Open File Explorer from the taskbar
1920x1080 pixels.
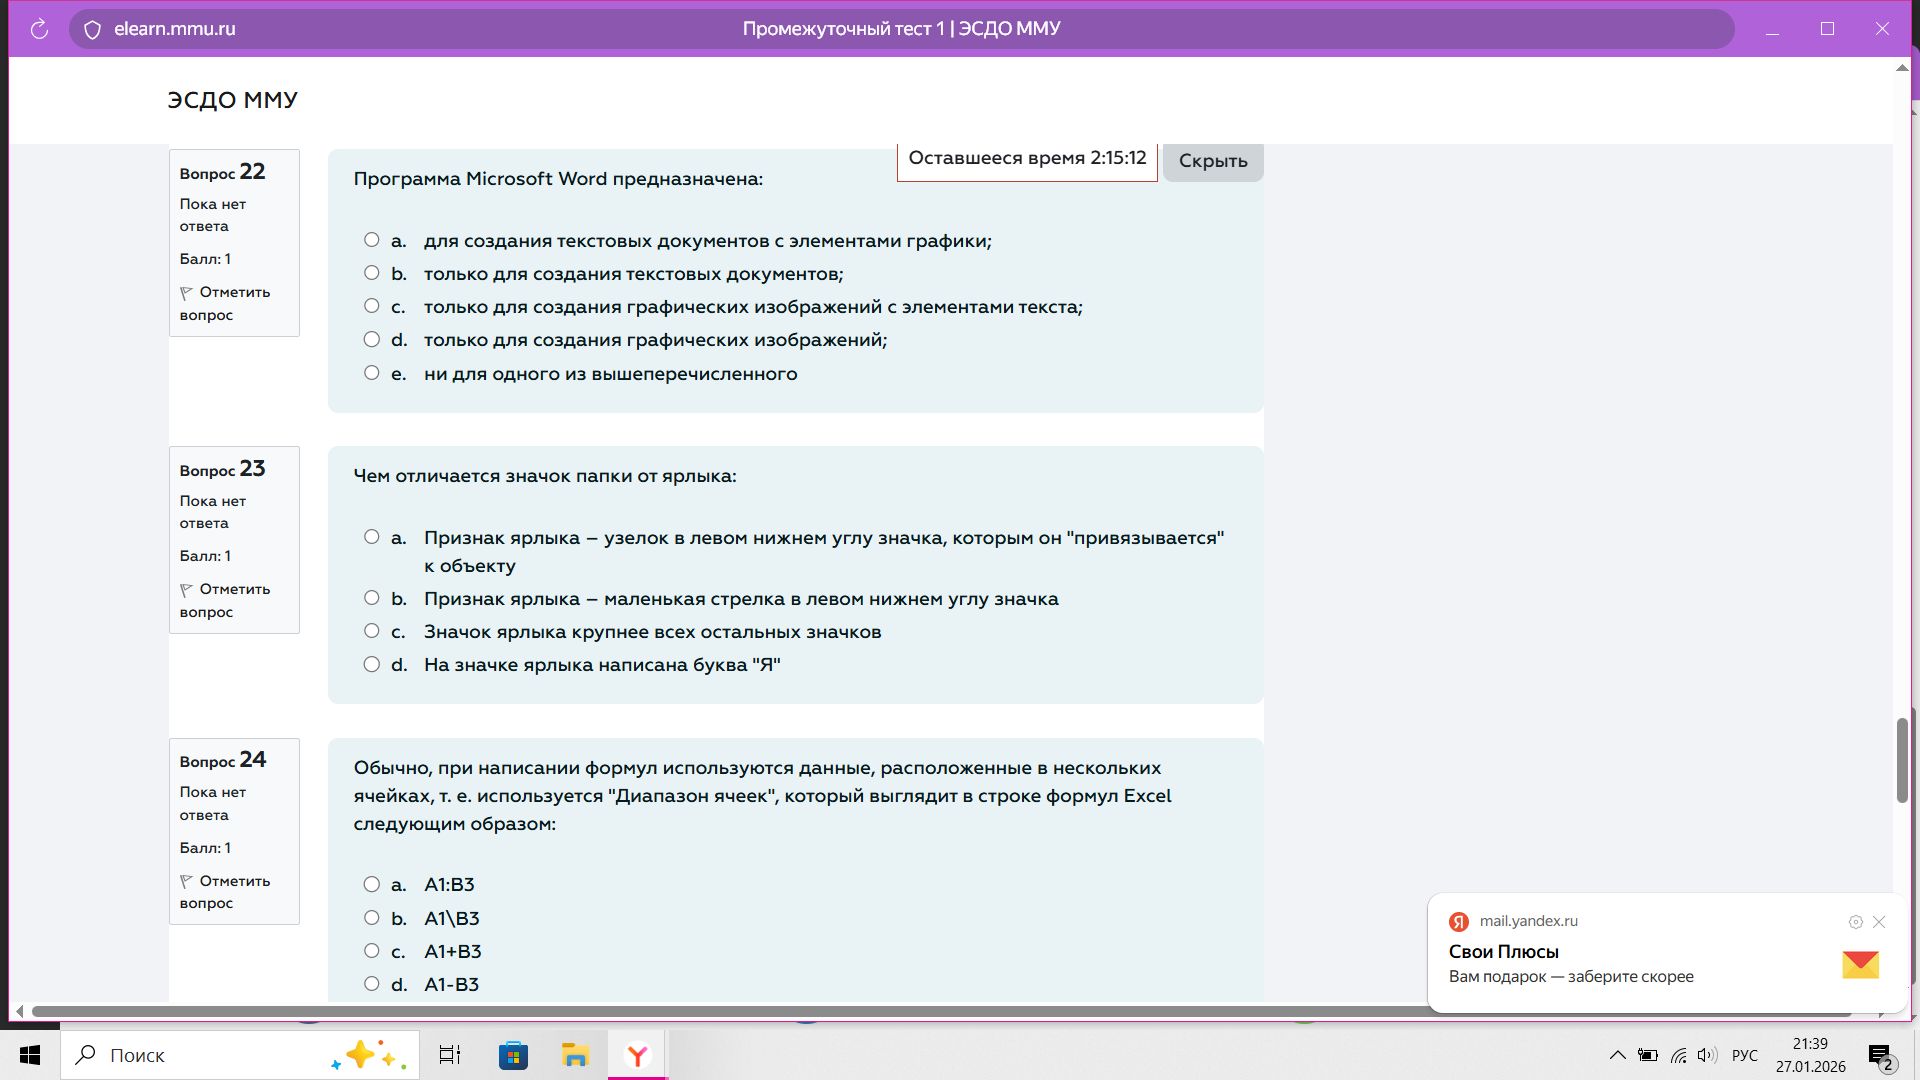coord(575,1055)
